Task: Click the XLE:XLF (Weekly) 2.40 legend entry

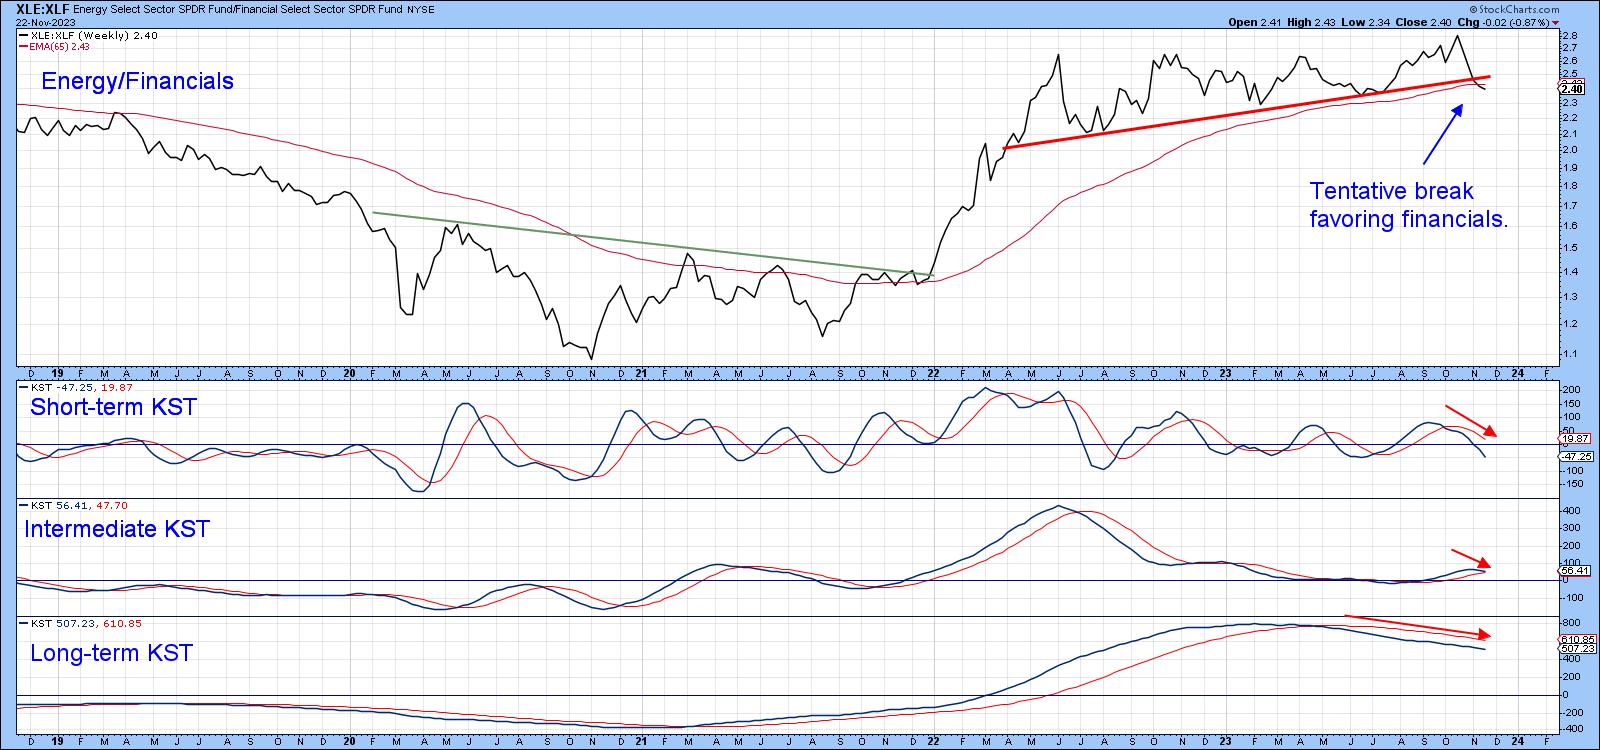Action: [x=88, y=35]
